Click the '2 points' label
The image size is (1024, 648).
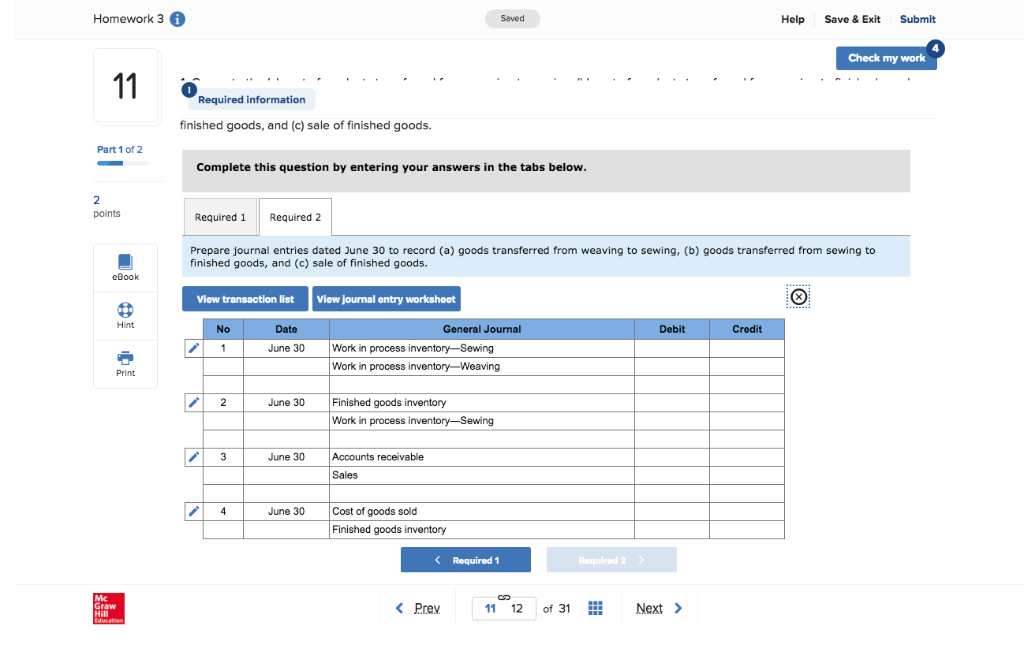click(x=106, y=206)
